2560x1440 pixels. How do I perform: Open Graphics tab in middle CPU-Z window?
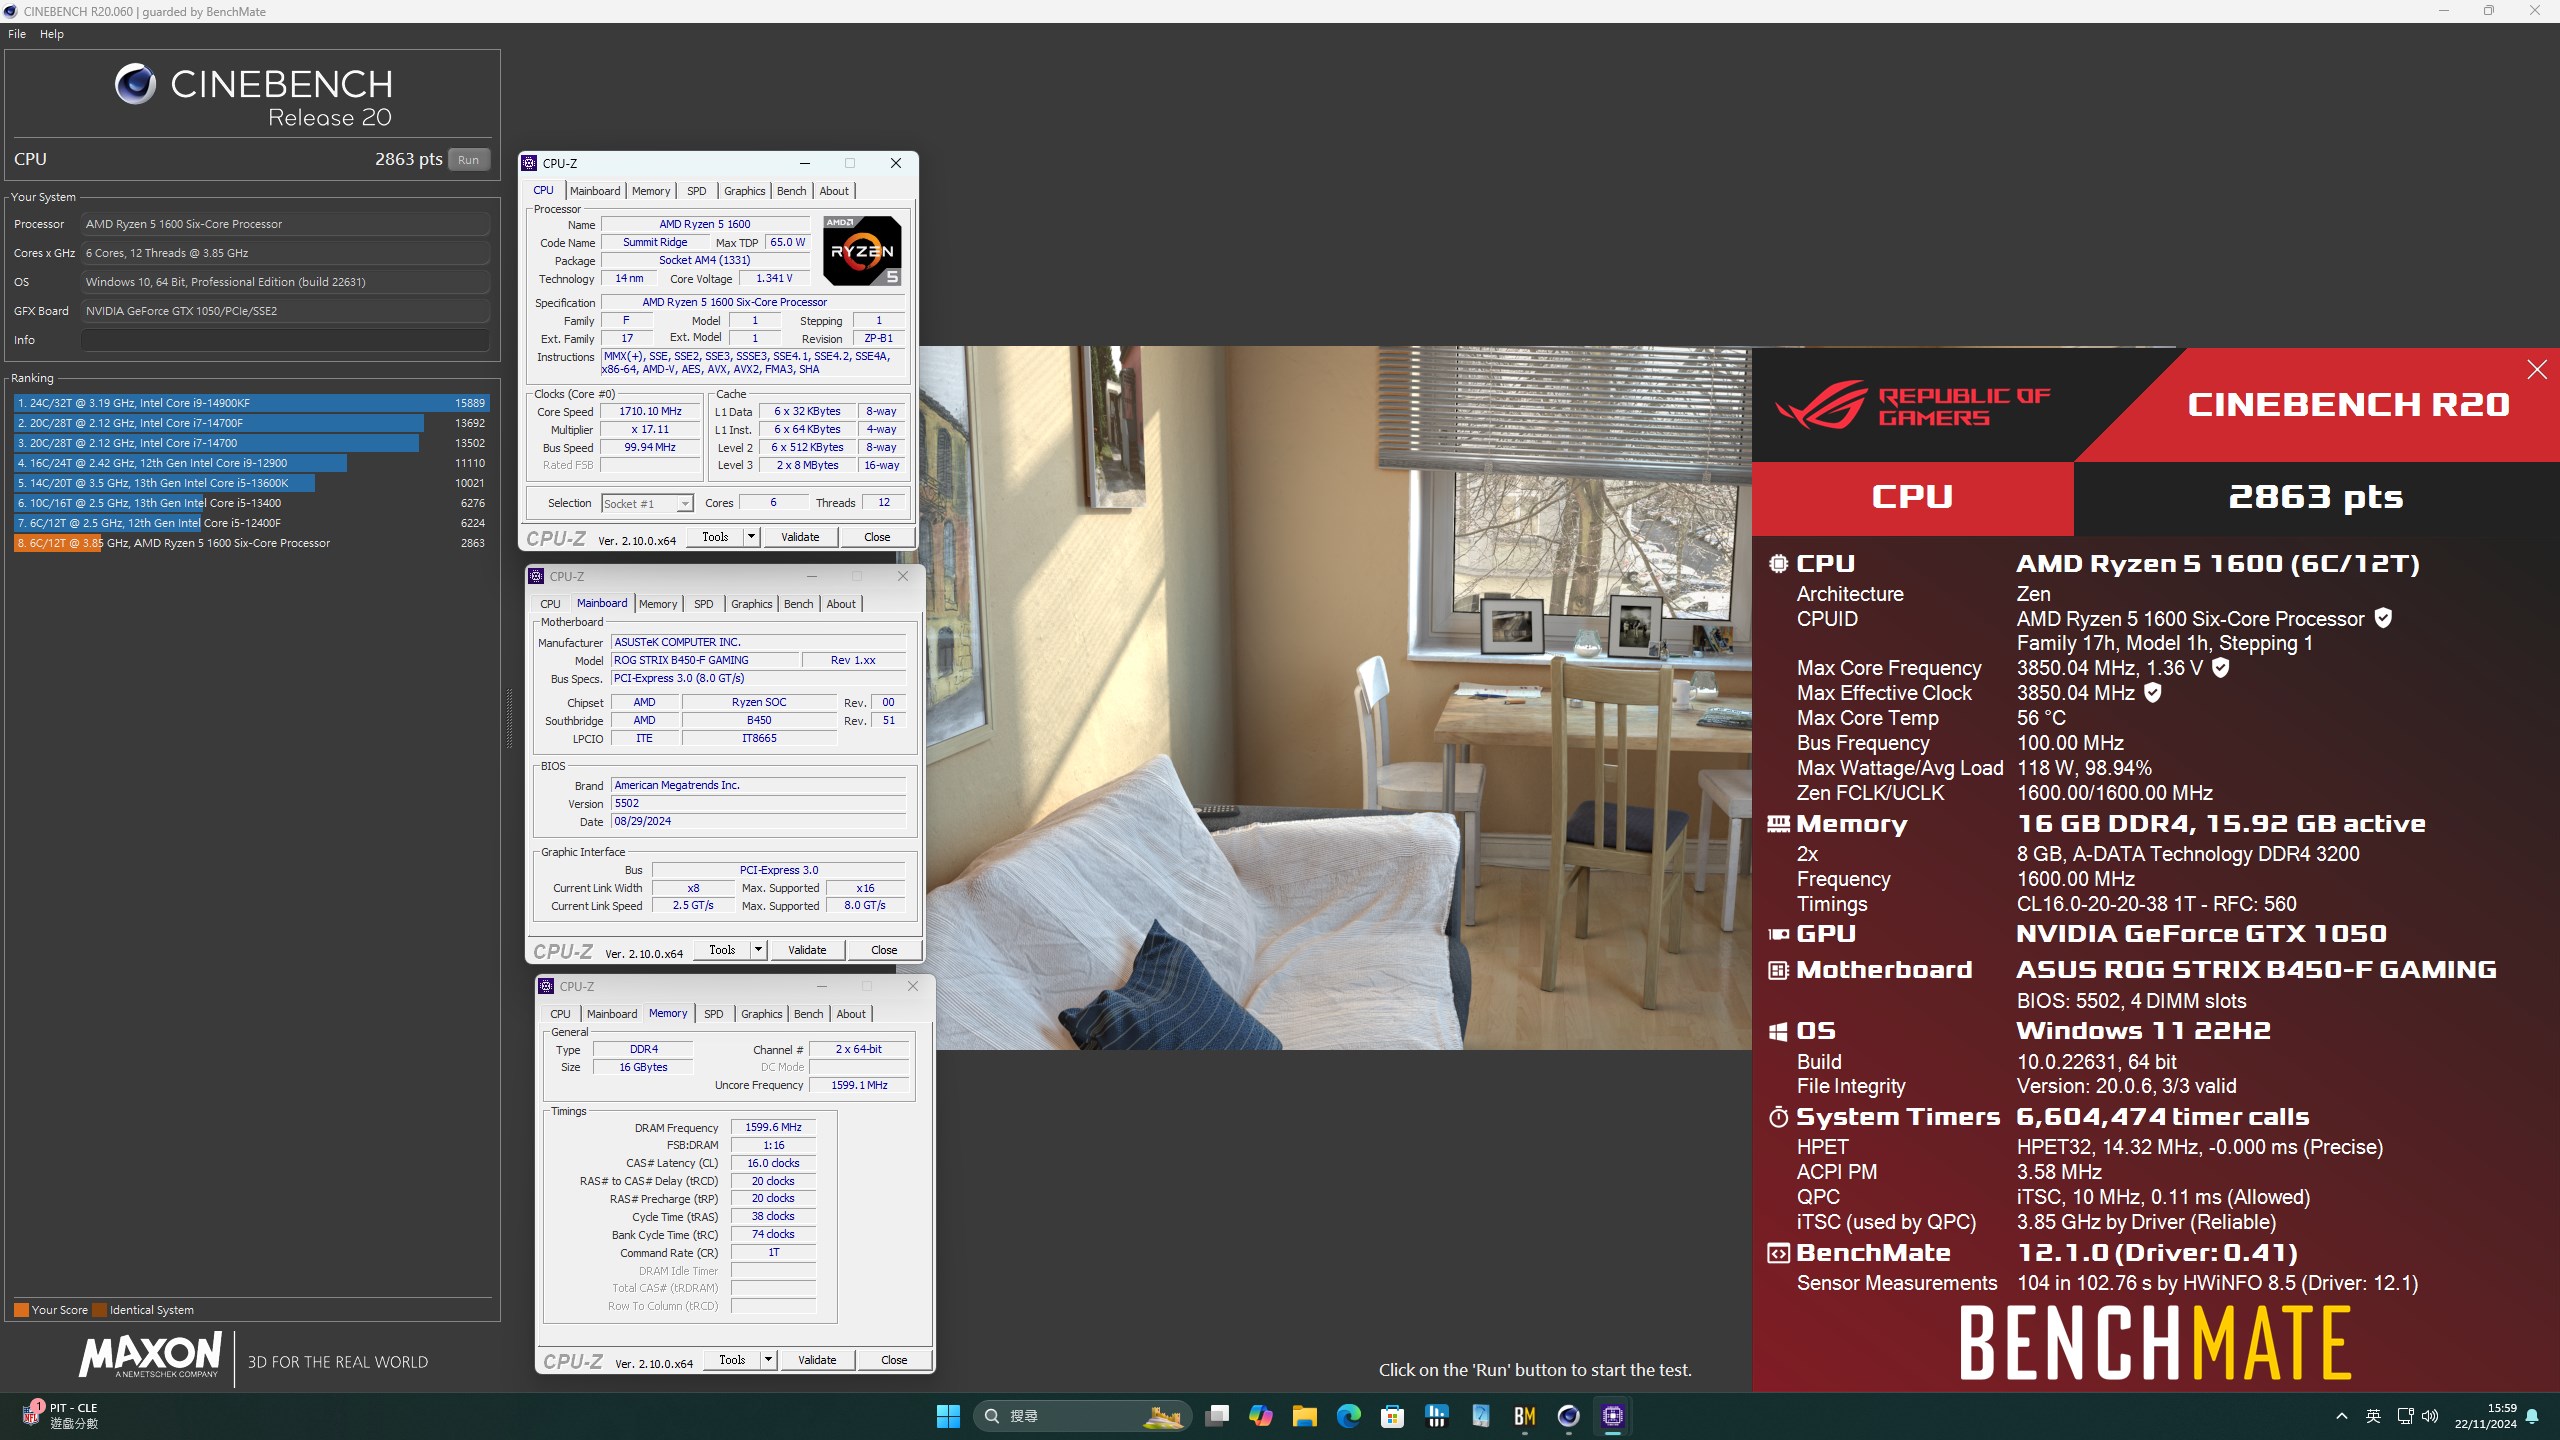coord(751,604)
